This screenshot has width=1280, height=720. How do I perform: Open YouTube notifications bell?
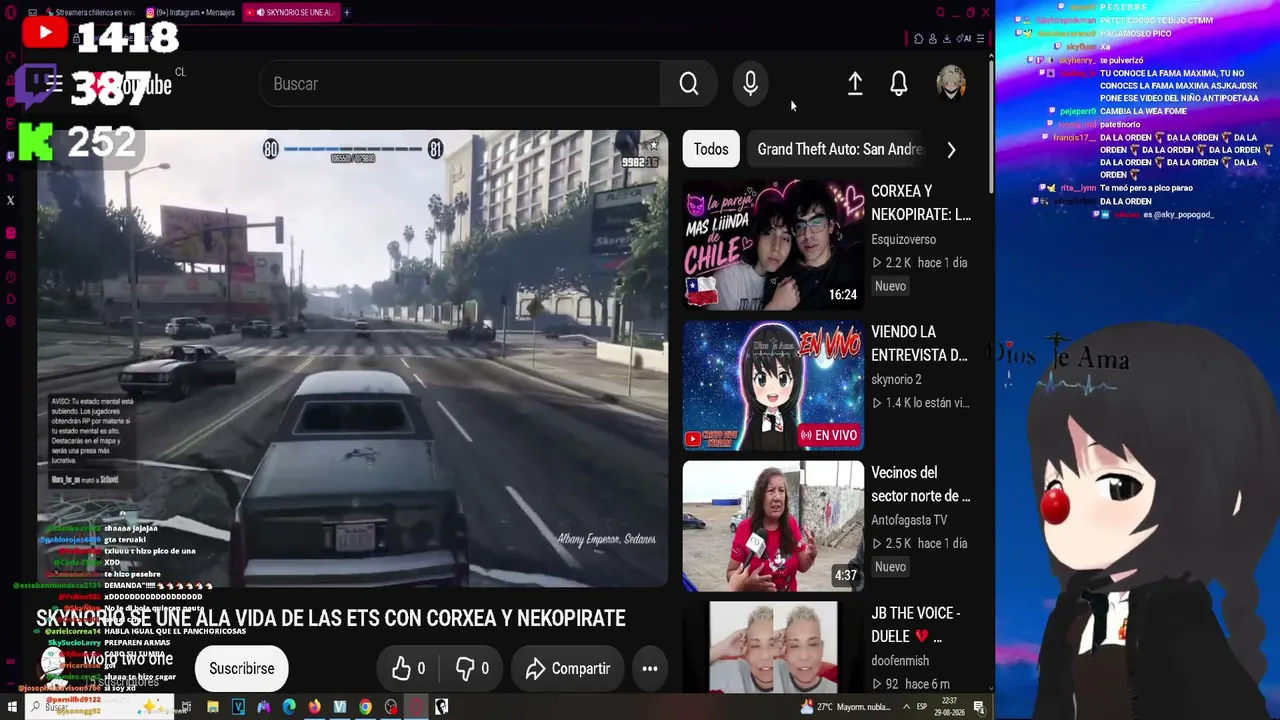click(899, 84)
